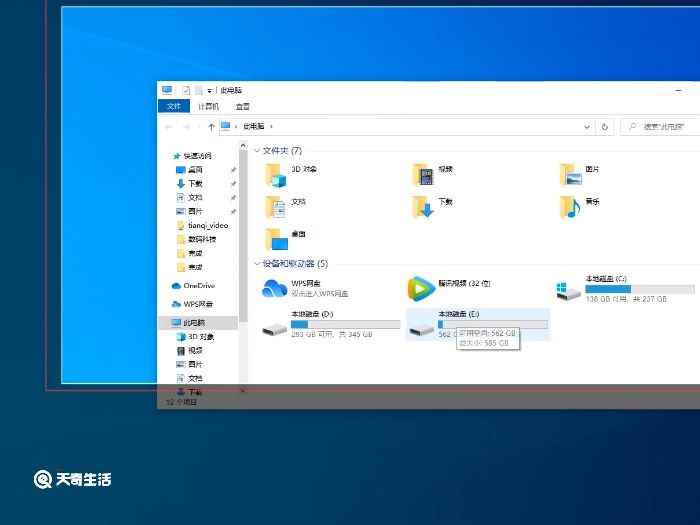Select 快速访问 in the sidebar
The height and width of the screenshot is (525, 700).
[x=197, y=156]
